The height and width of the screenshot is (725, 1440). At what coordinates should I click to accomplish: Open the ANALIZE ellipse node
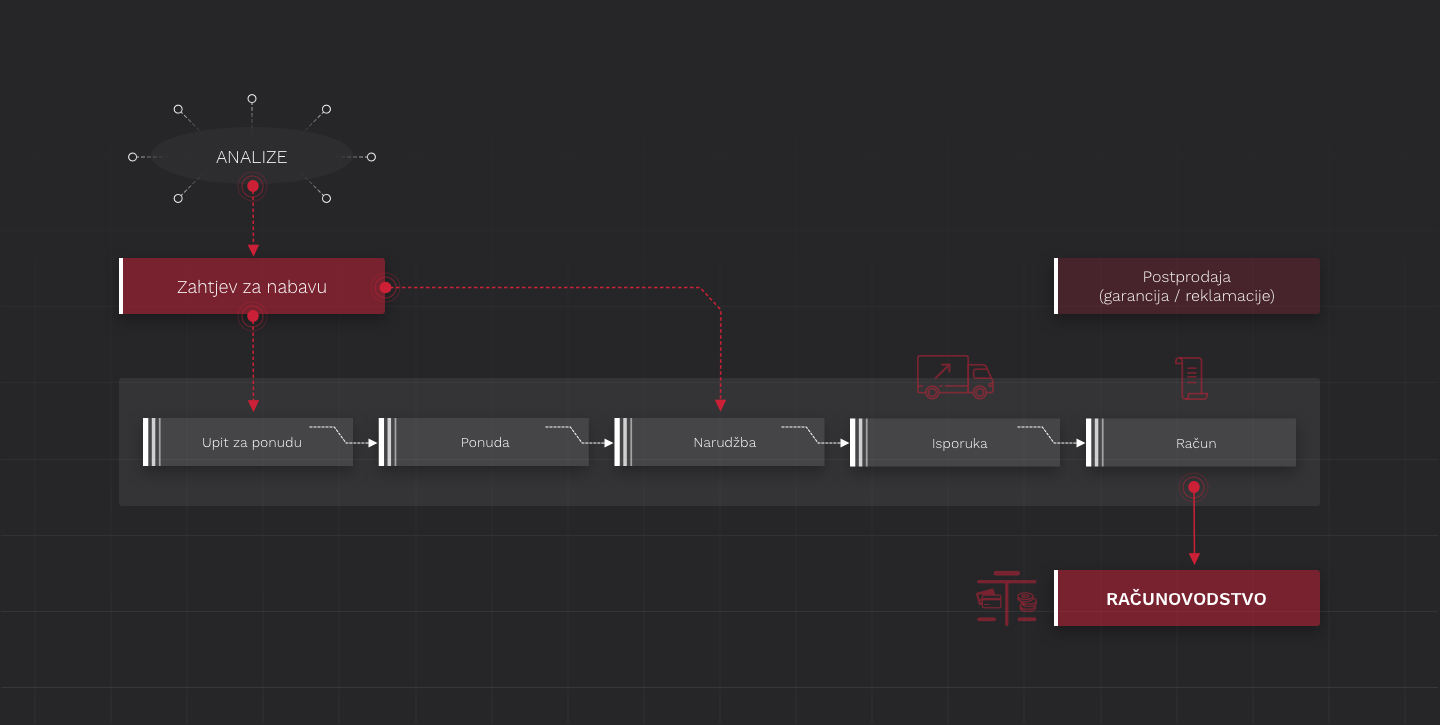[251, 157]
